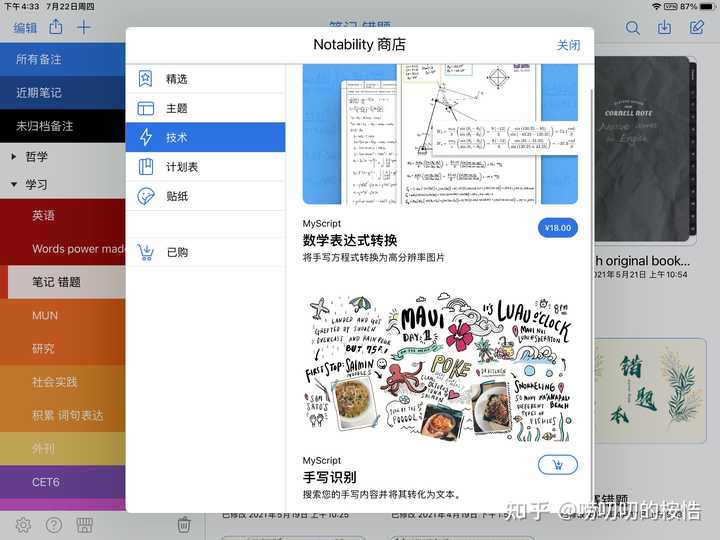This screenshot has height=540, width=720.
Task: Tap the battery 87% indicator
Action: coord(698,6)
